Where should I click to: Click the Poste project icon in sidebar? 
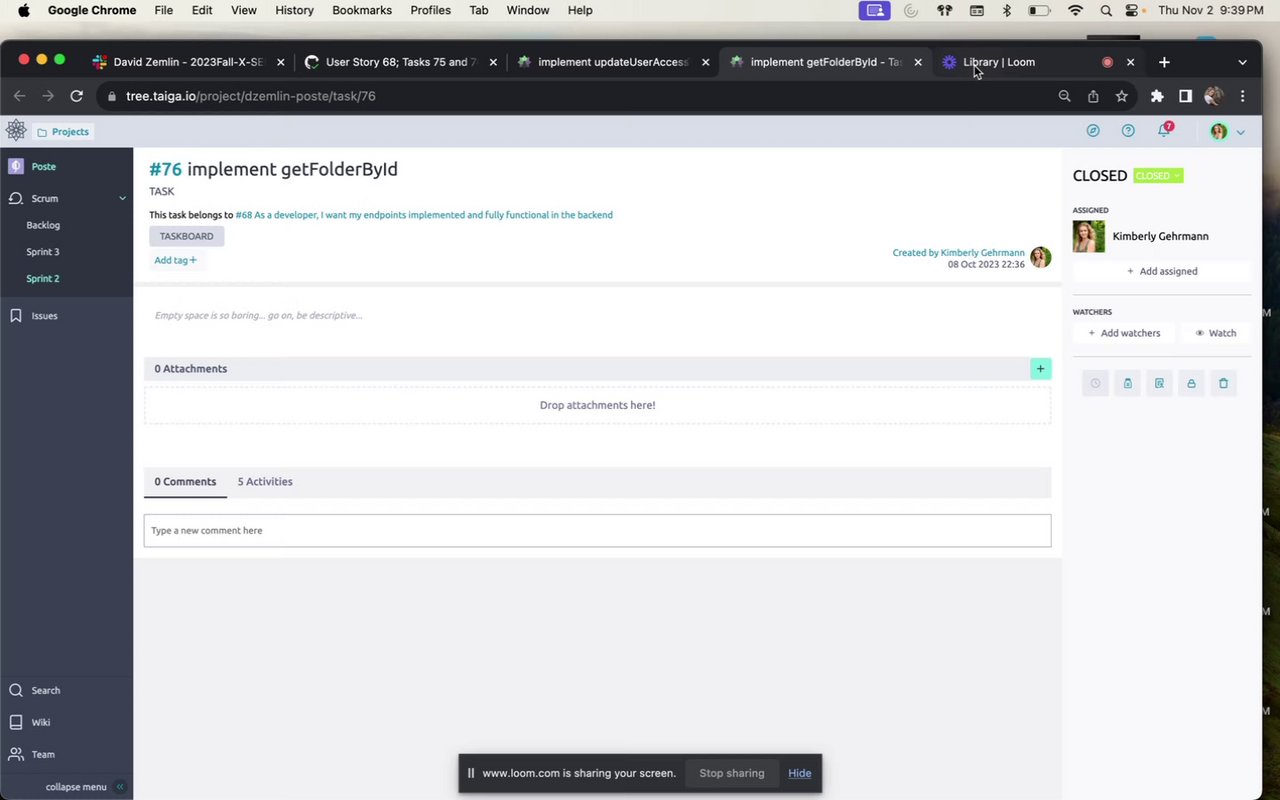pos(16,167)
